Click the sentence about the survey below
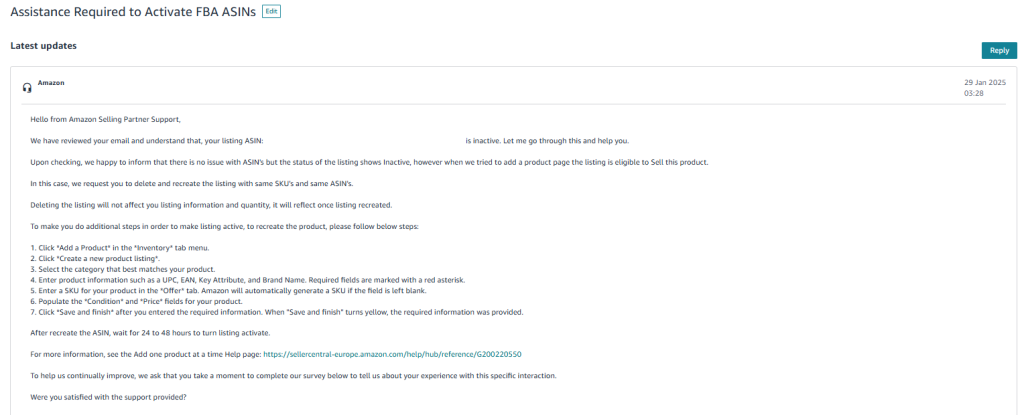The width and height of the screenshot is (1024, 415). (293, 376)
